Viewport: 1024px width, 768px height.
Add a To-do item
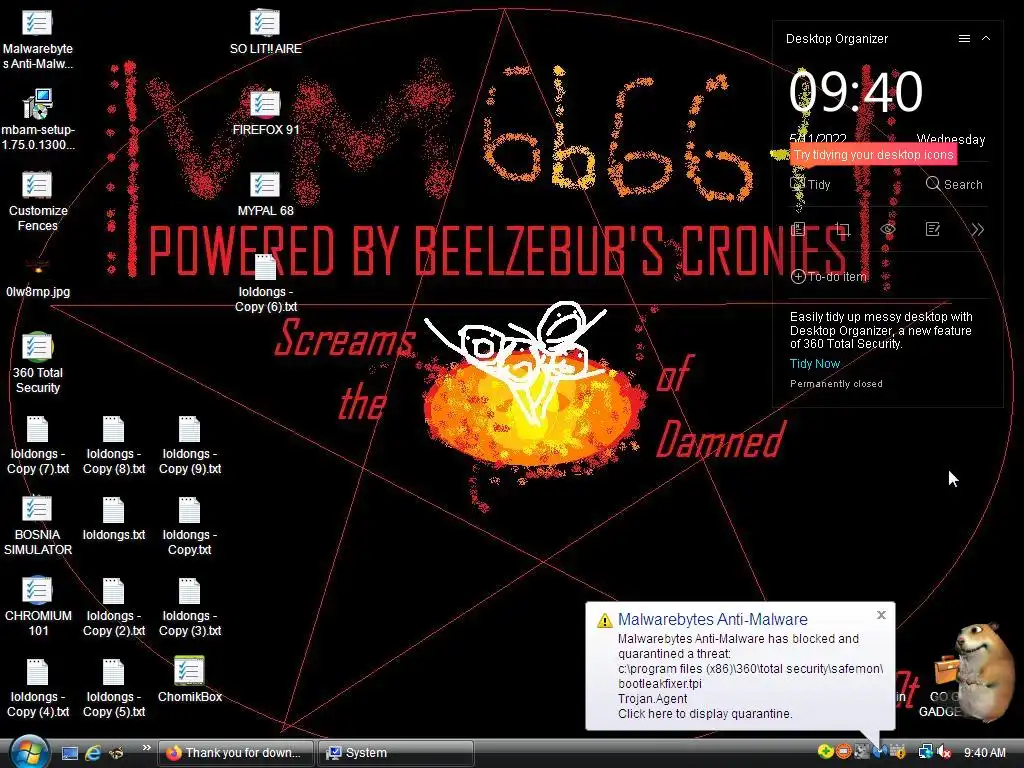coord(829,277)
